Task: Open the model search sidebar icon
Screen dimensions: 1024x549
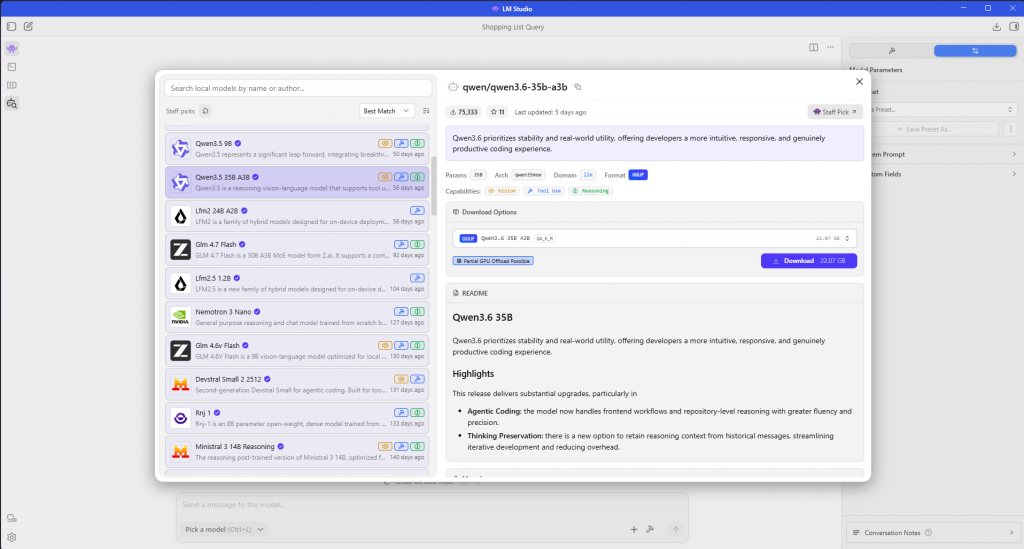Action: [x=12, y=103]
